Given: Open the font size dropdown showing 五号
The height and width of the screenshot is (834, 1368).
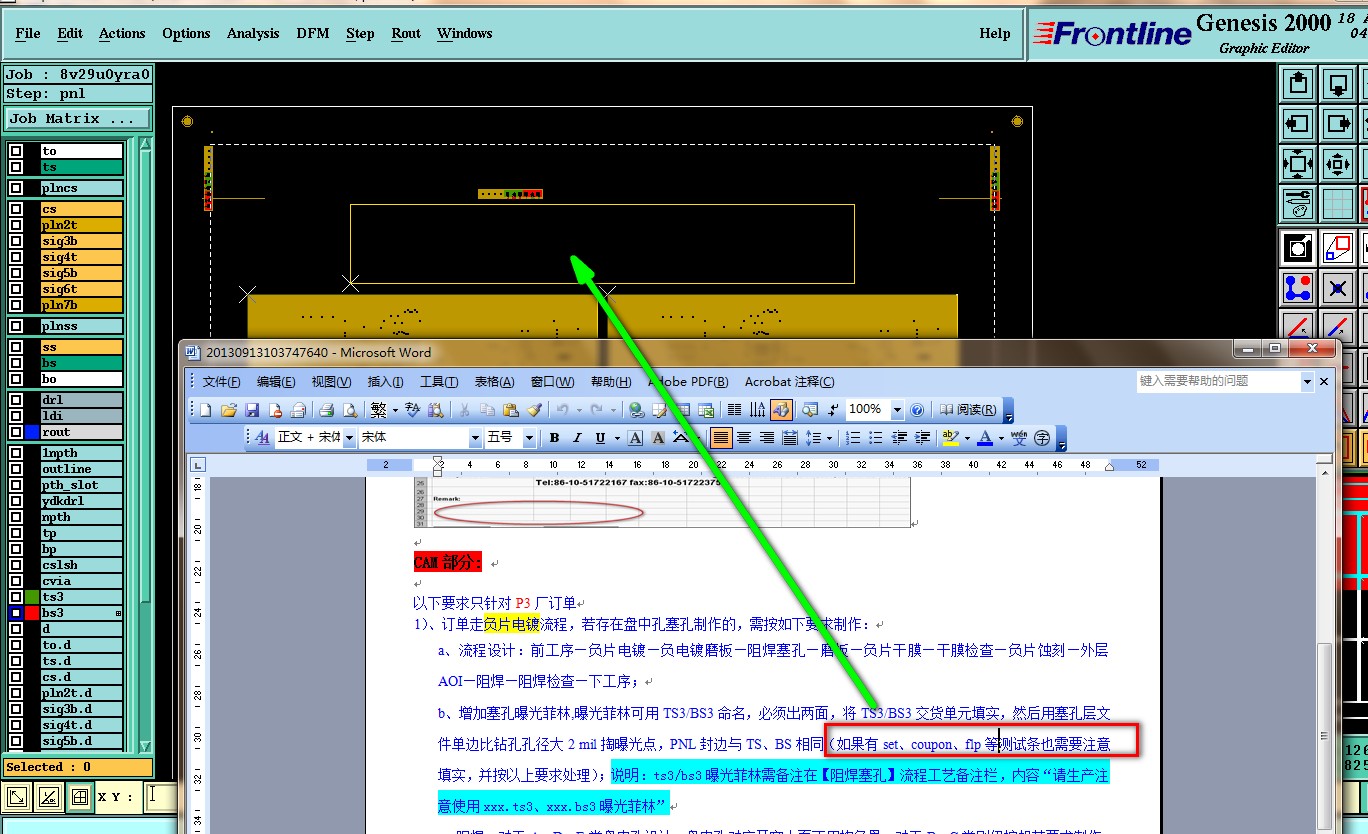Looking at the screenshot, I should pyautogui.click(x=529, y=438).
